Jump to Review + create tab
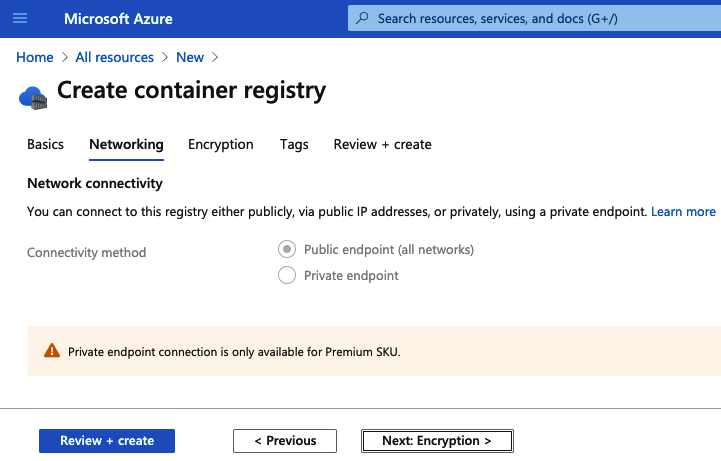The width and height of the screenshot is (721, 461). coord(382,144)
